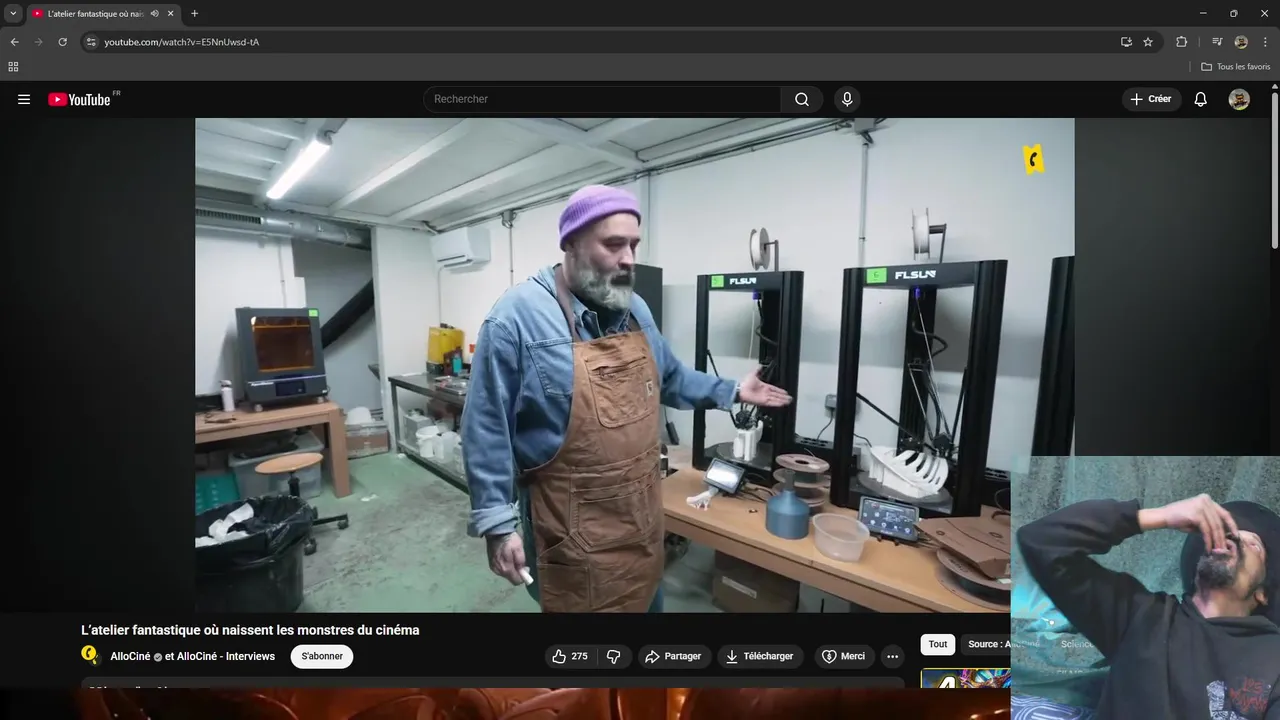1280x720 pixels.
Task: Dislike the video with thumbs down
Action: coord(614,656)
